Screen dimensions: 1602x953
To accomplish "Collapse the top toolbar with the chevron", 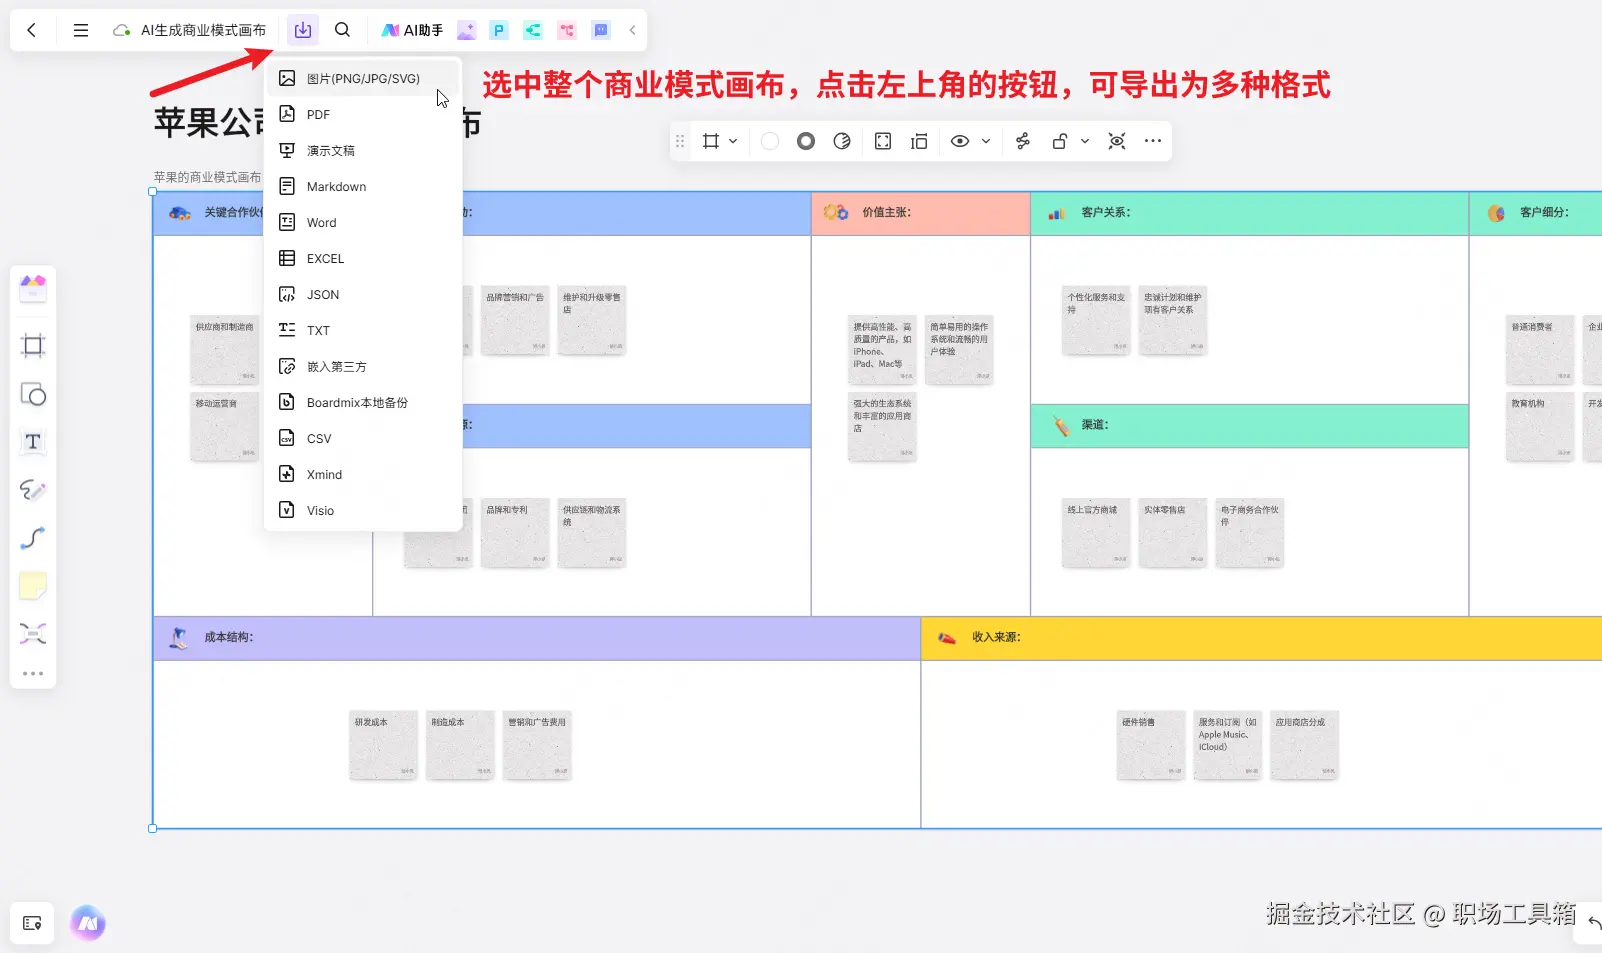I will [x=632, y=30].
